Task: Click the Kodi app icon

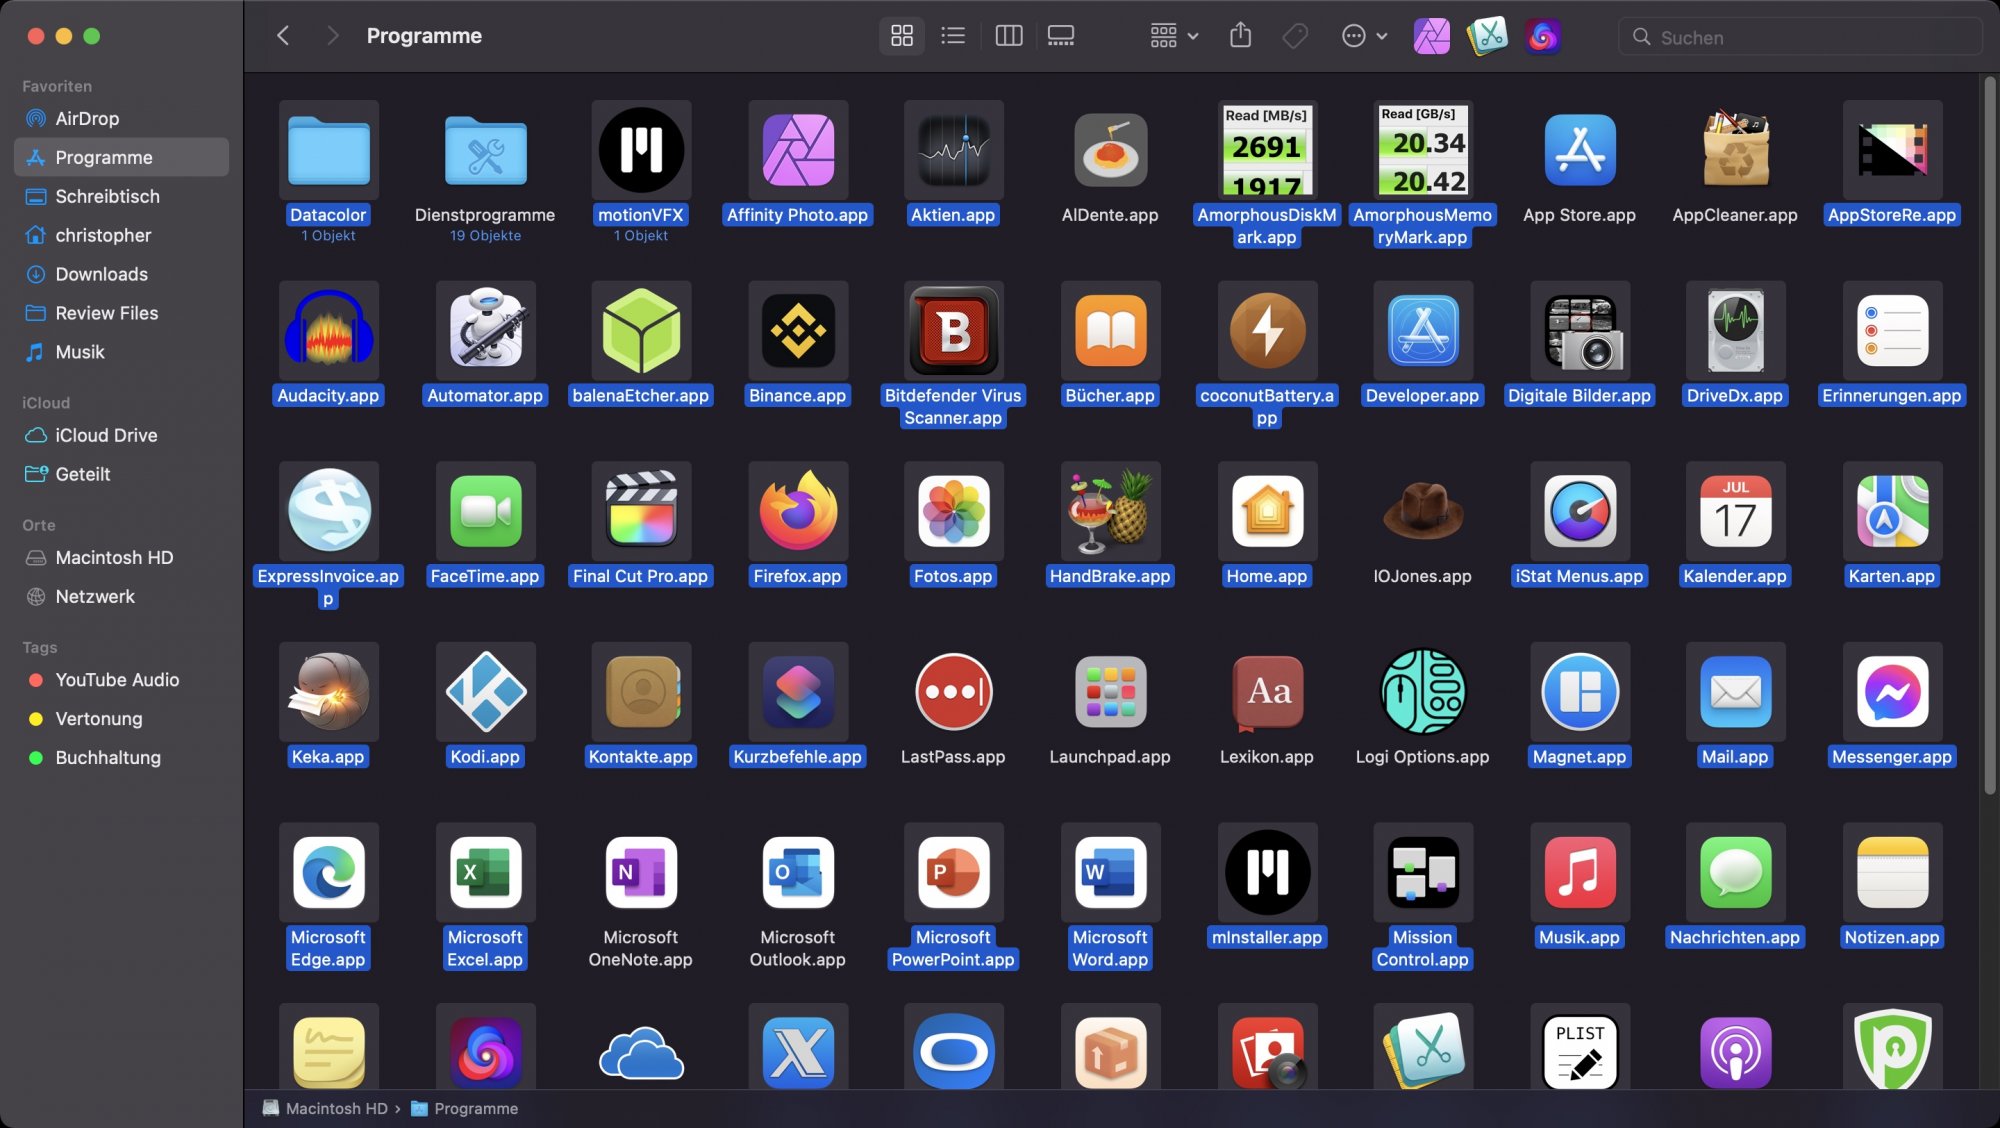Action: [485, 692]
